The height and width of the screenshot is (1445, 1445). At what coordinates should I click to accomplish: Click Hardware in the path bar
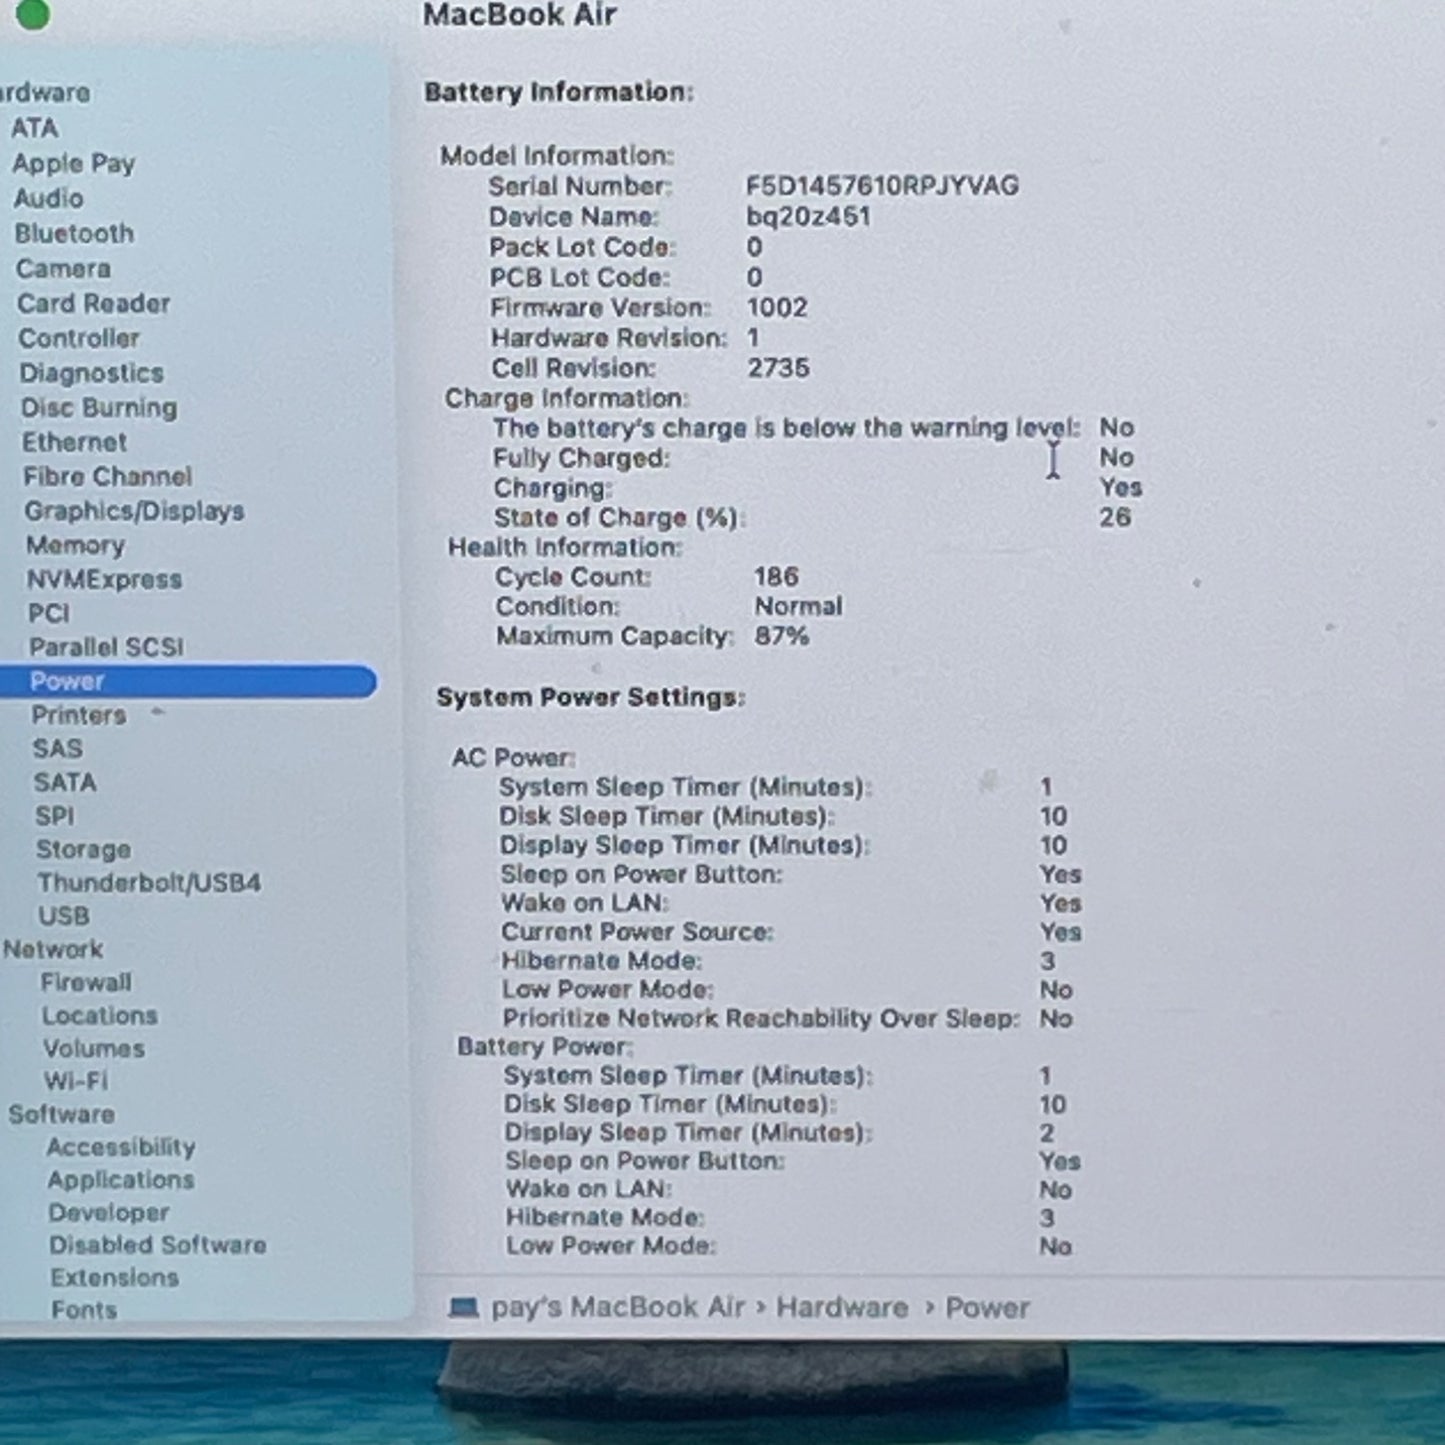pyautogui.click(x=842, y=1307)
